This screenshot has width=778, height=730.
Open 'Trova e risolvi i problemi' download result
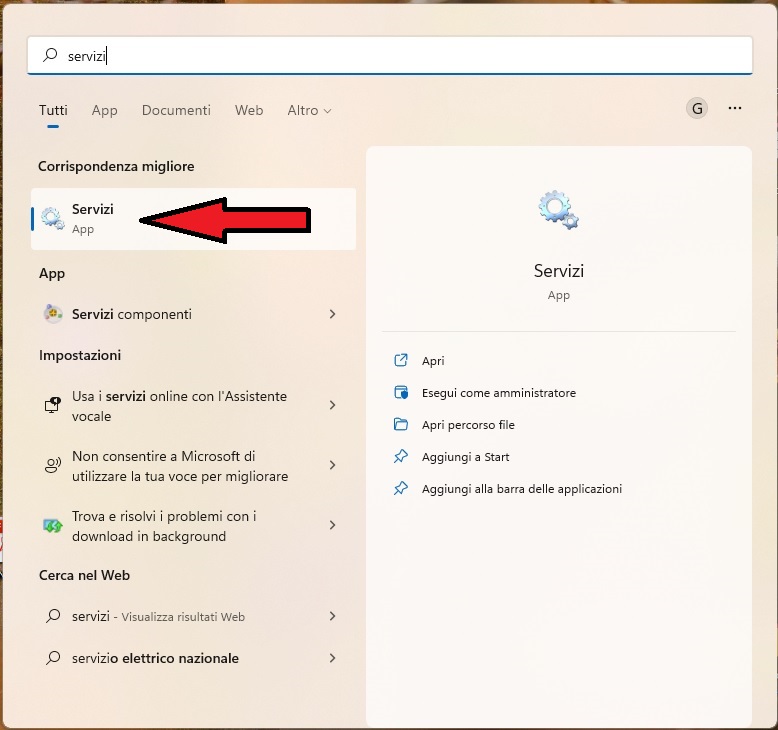point(194,526)
